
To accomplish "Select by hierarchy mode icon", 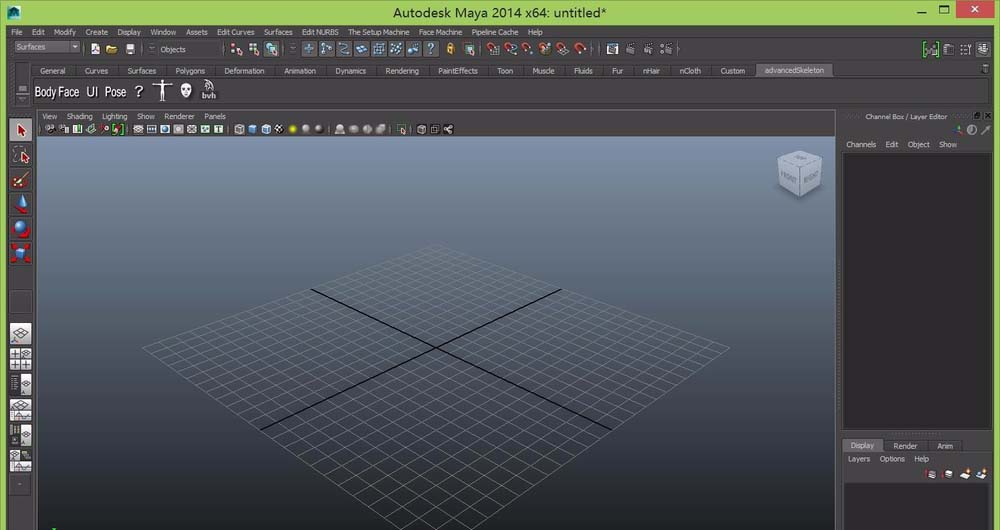I will coord(237,48).
